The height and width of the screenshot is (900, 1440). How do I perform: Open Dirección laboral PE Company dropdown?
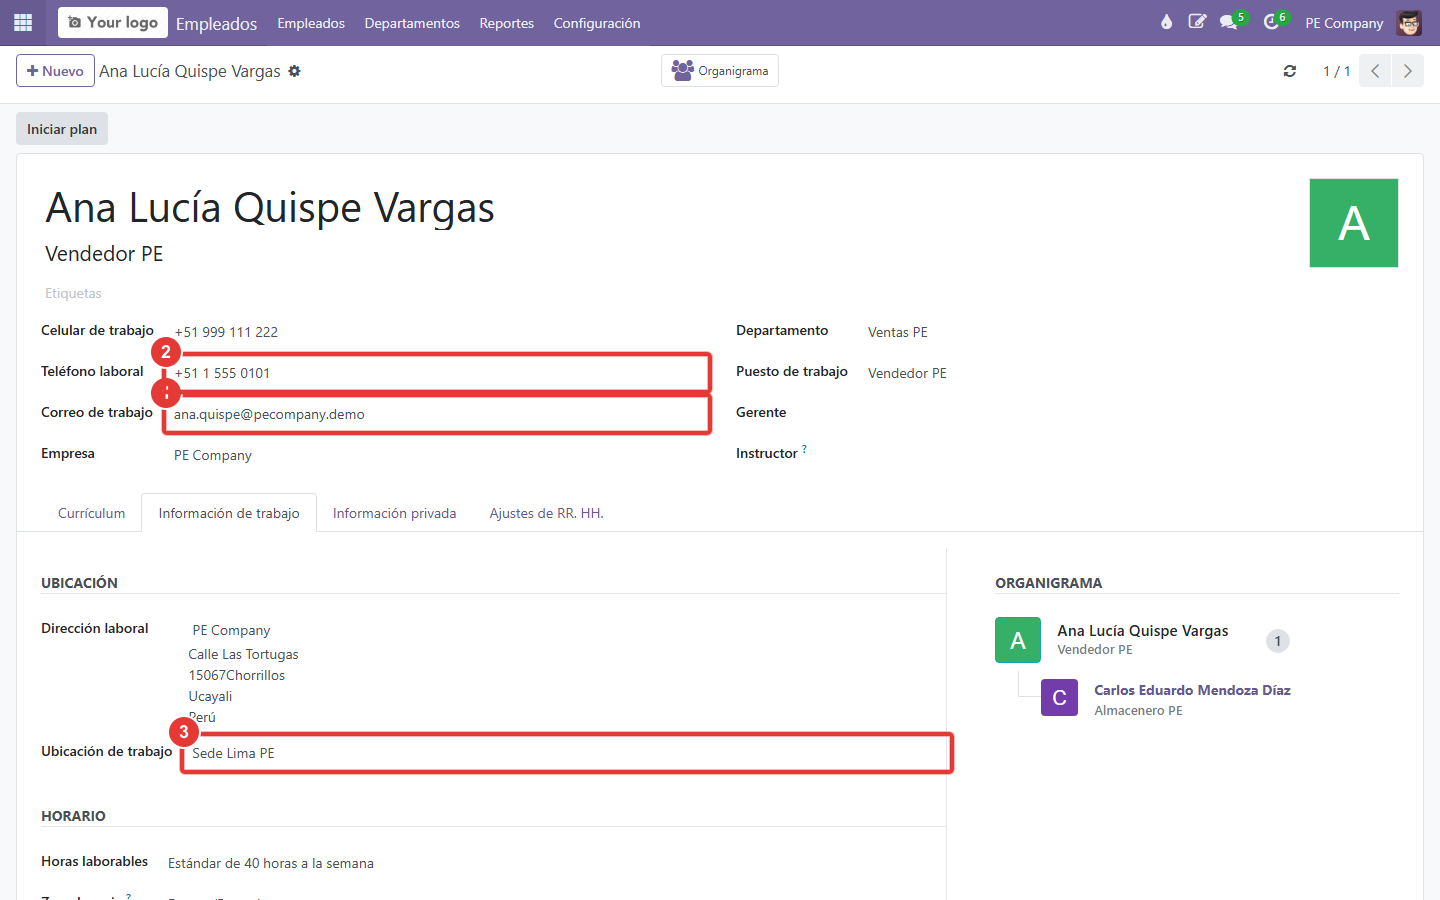click(565, 630)
